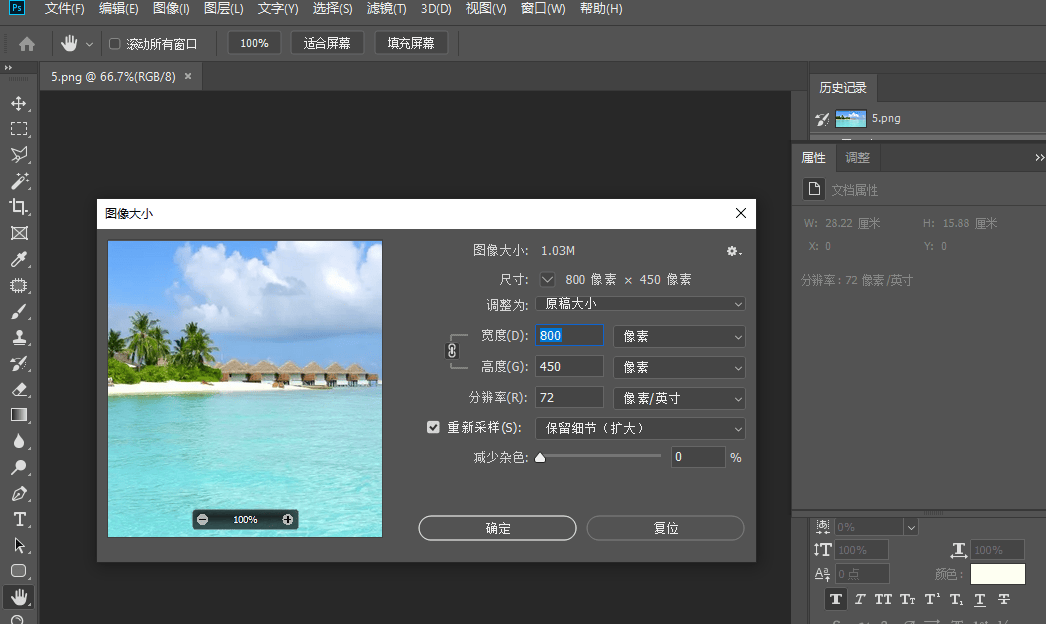
Task: Open the 滤镜(T) menu
Action: pyautogui.click(x=386, y=9)
